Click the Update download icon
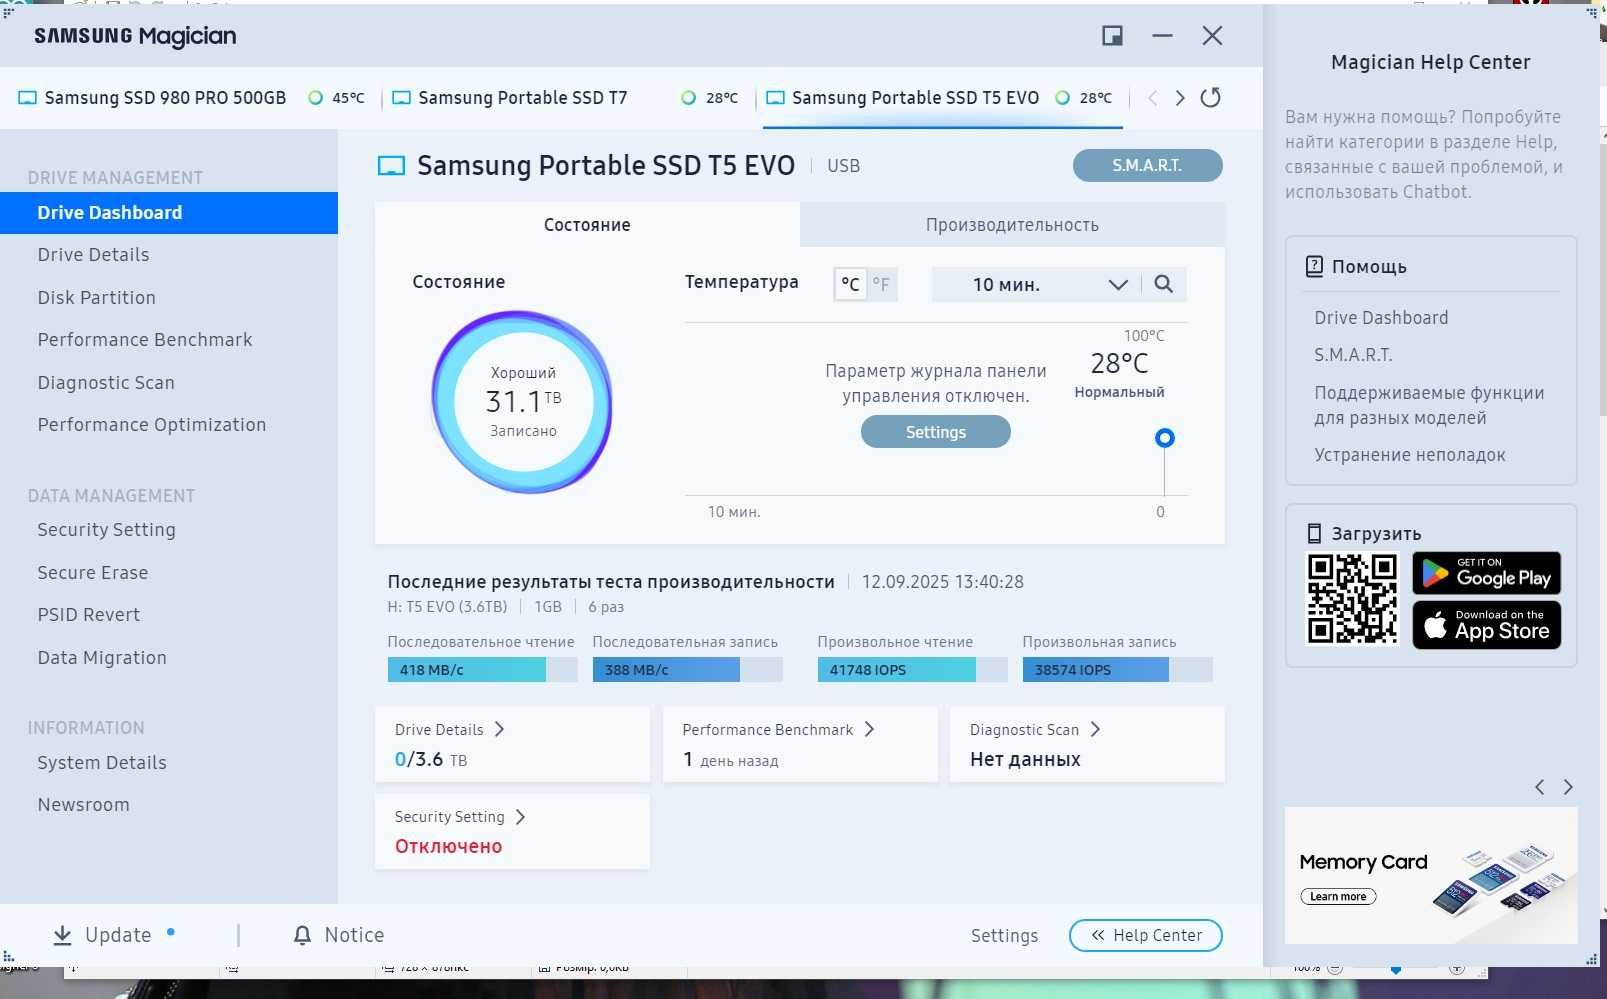The image size is (1607, 999). (x=62, y=935)
